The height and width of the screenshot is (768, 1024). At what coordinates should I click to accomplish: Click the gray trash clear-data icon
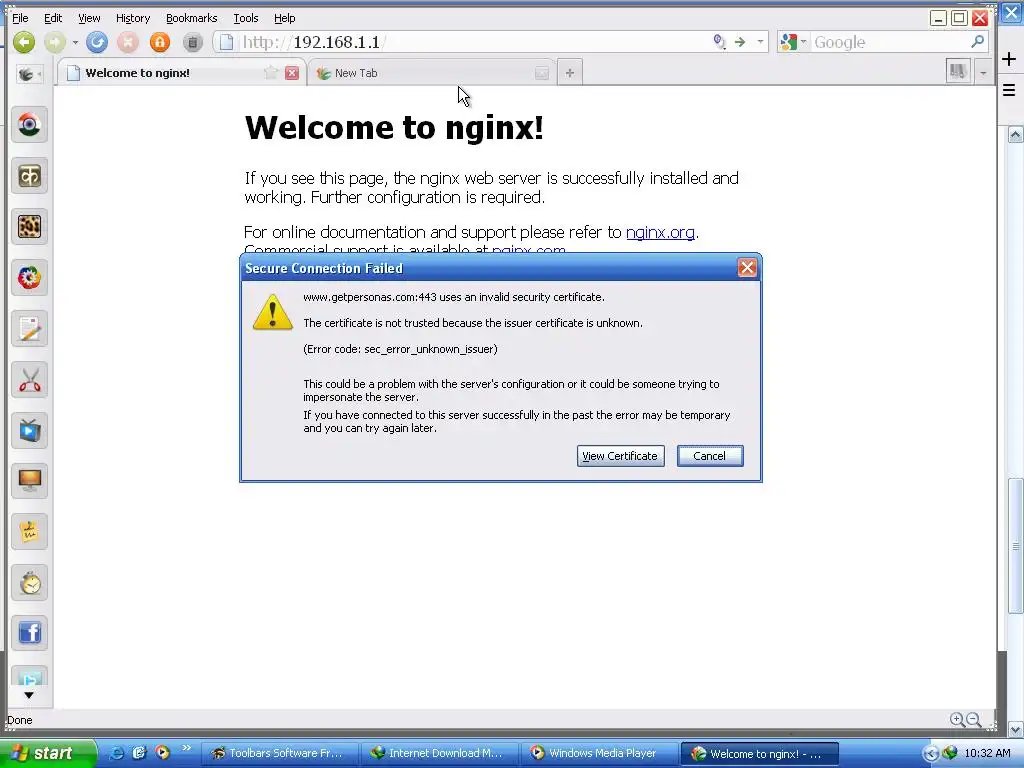coord(192,42)
